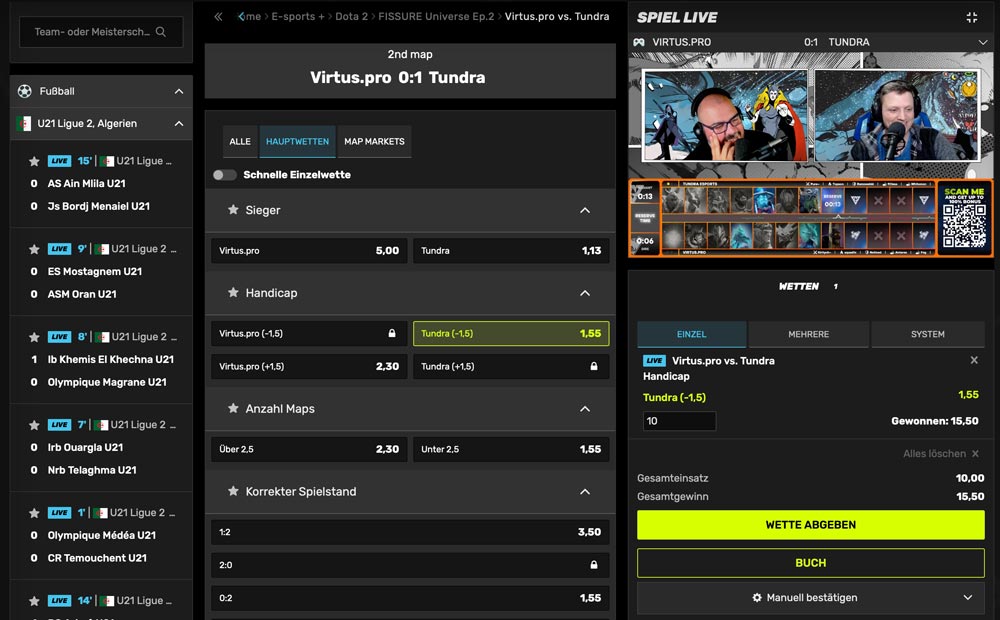Favorite the ES Mostagnem U21 match star
The height and width of the screenshot is (620, 1000).
point(34,249)
